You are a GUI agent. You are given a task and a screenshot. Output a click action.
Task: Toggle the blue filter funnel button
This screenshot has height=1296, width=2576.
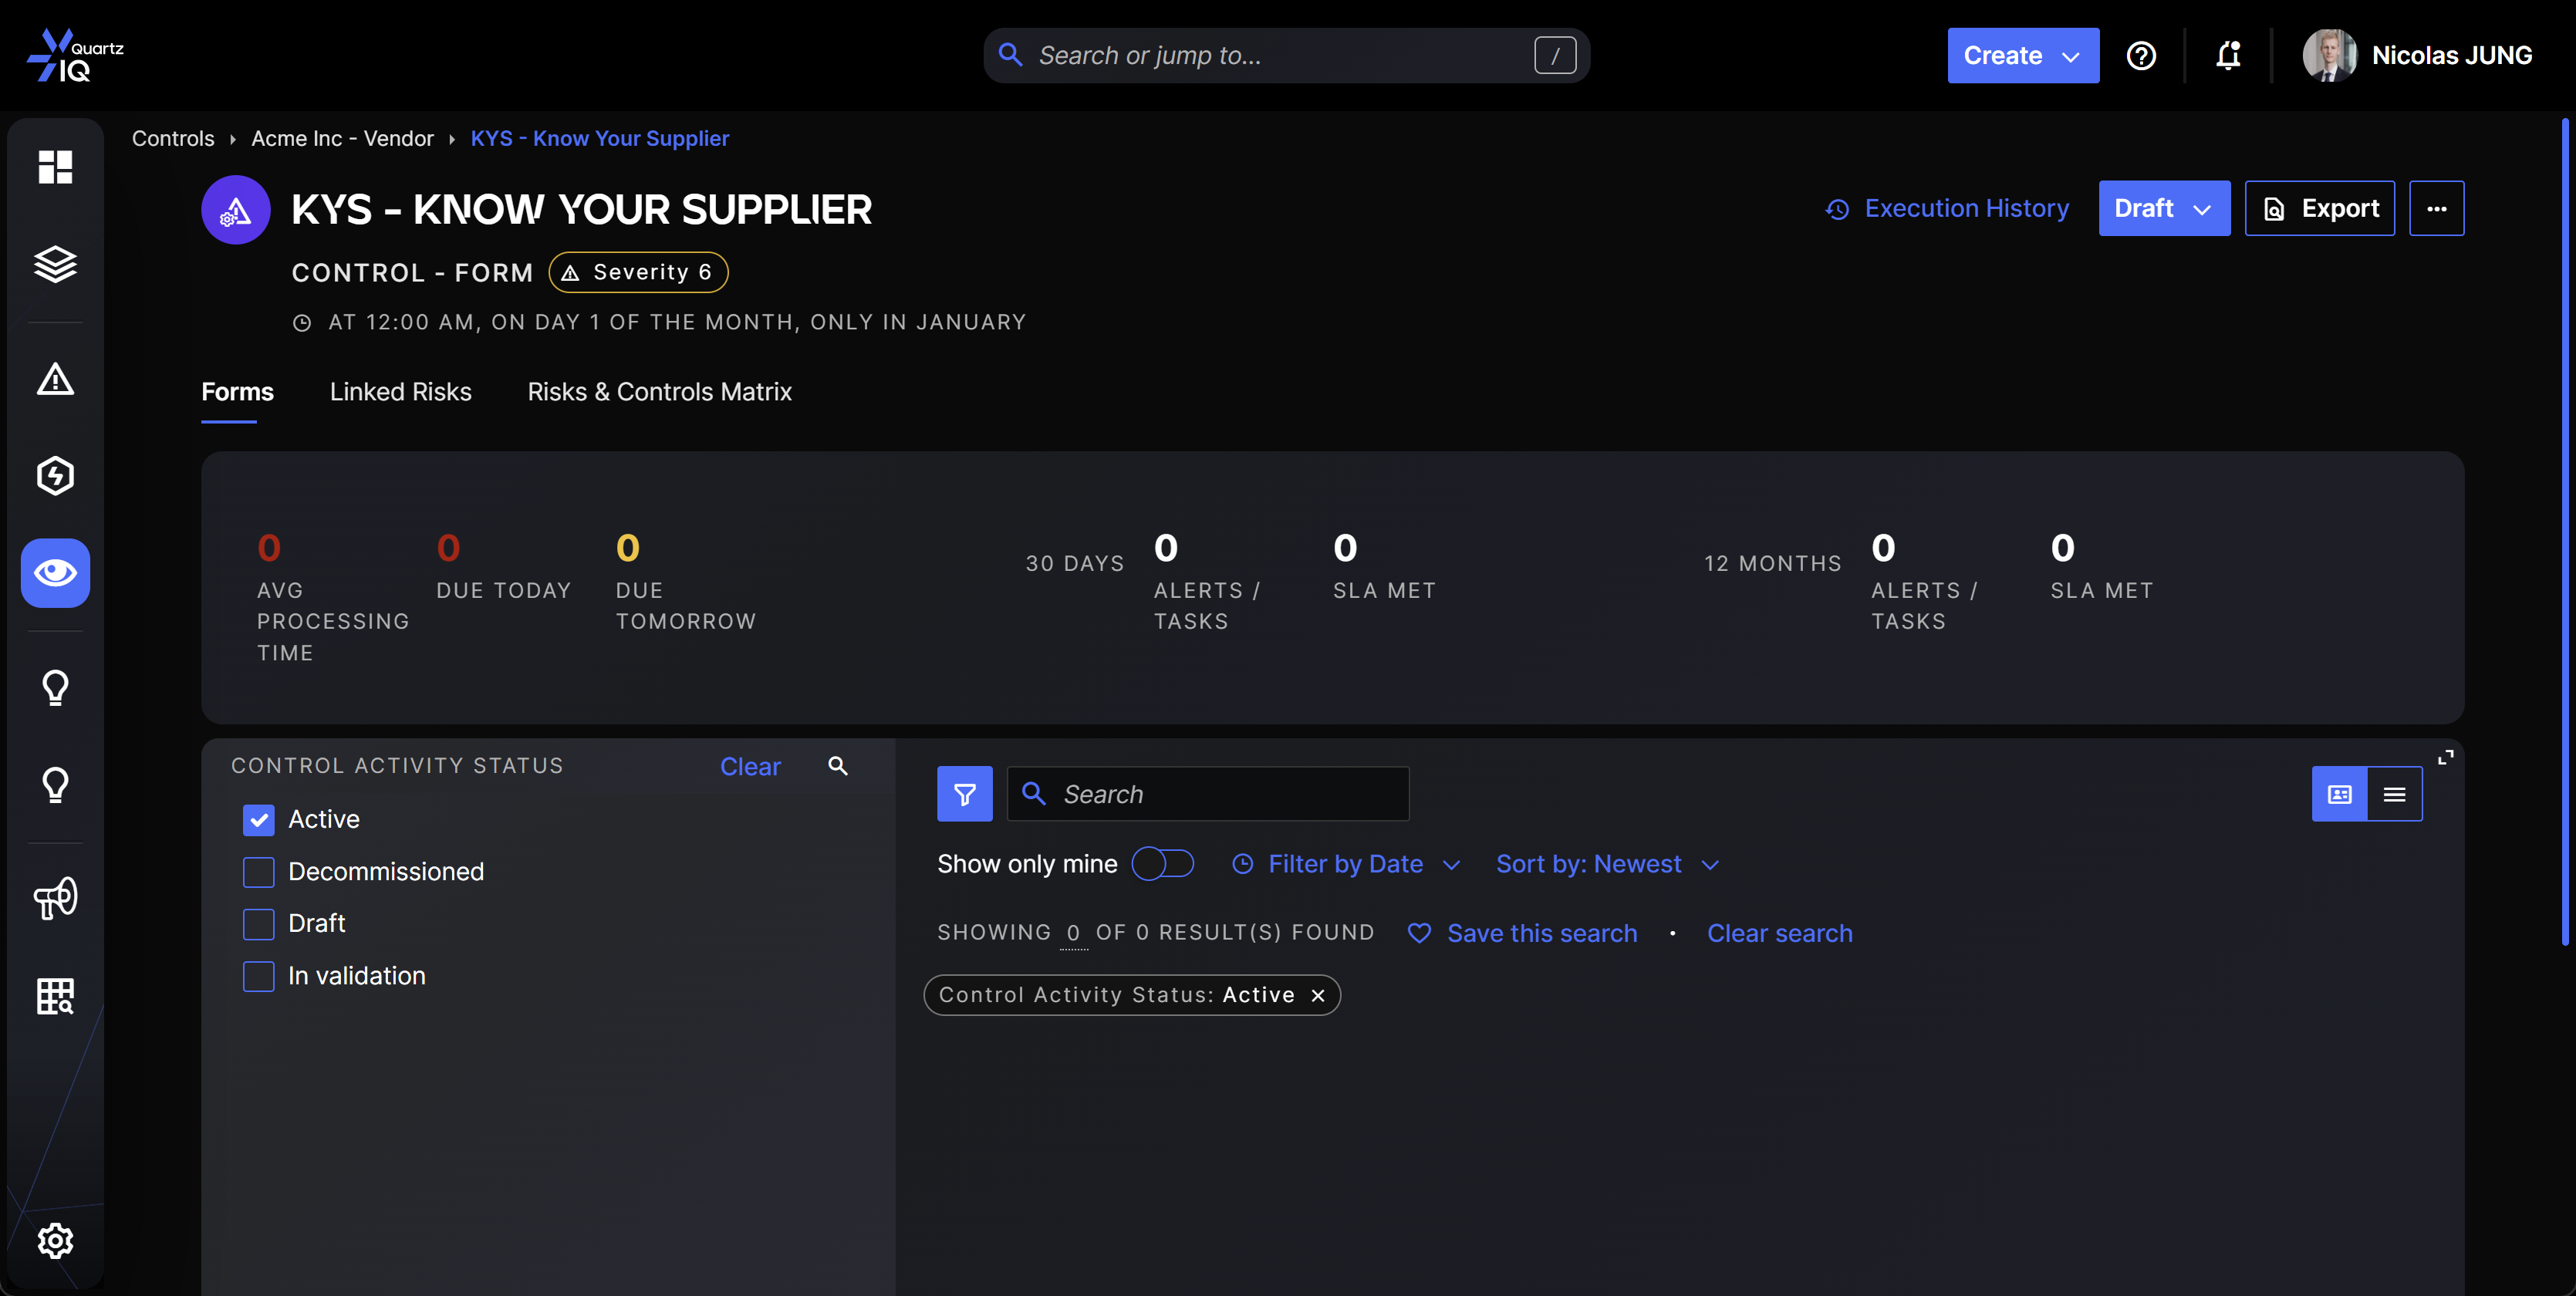964,794
